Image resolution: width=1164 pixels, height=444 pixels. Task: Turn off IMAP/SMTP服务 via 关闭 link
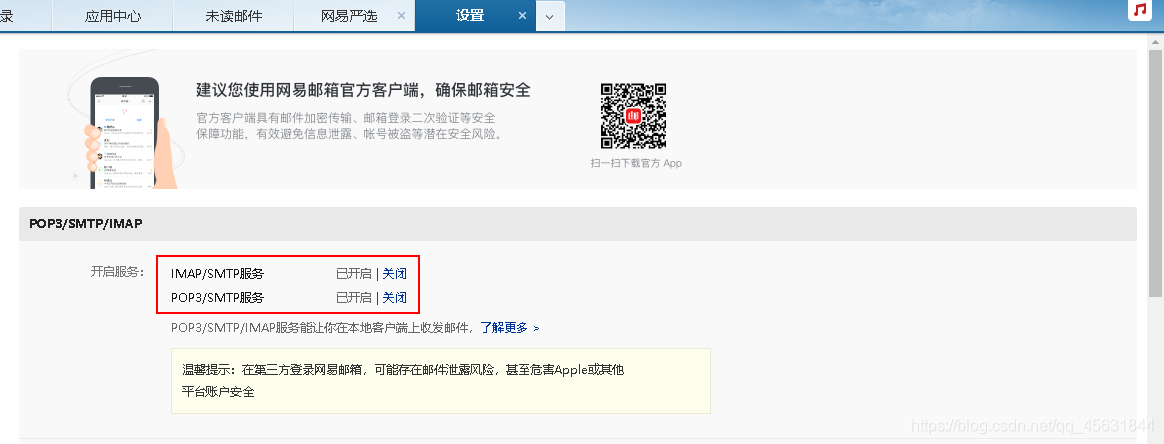pos(394,274)
